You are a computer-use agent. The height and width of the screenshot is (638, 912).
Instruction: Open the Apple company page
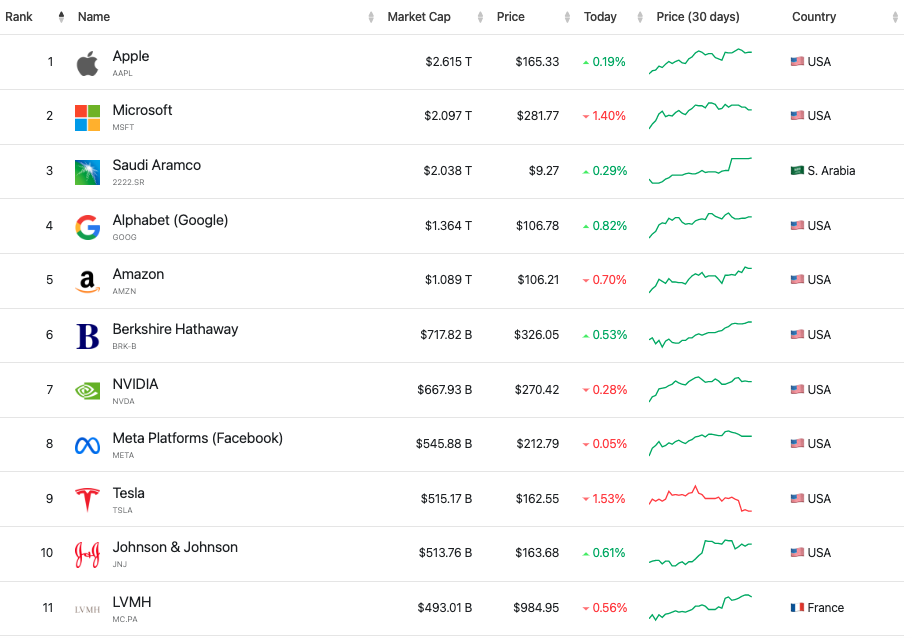131,56
